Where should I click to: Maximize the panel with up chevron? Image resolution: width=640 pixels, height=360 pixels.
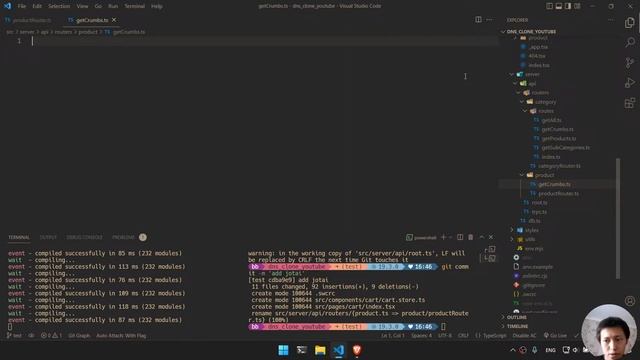click(482, 237)
